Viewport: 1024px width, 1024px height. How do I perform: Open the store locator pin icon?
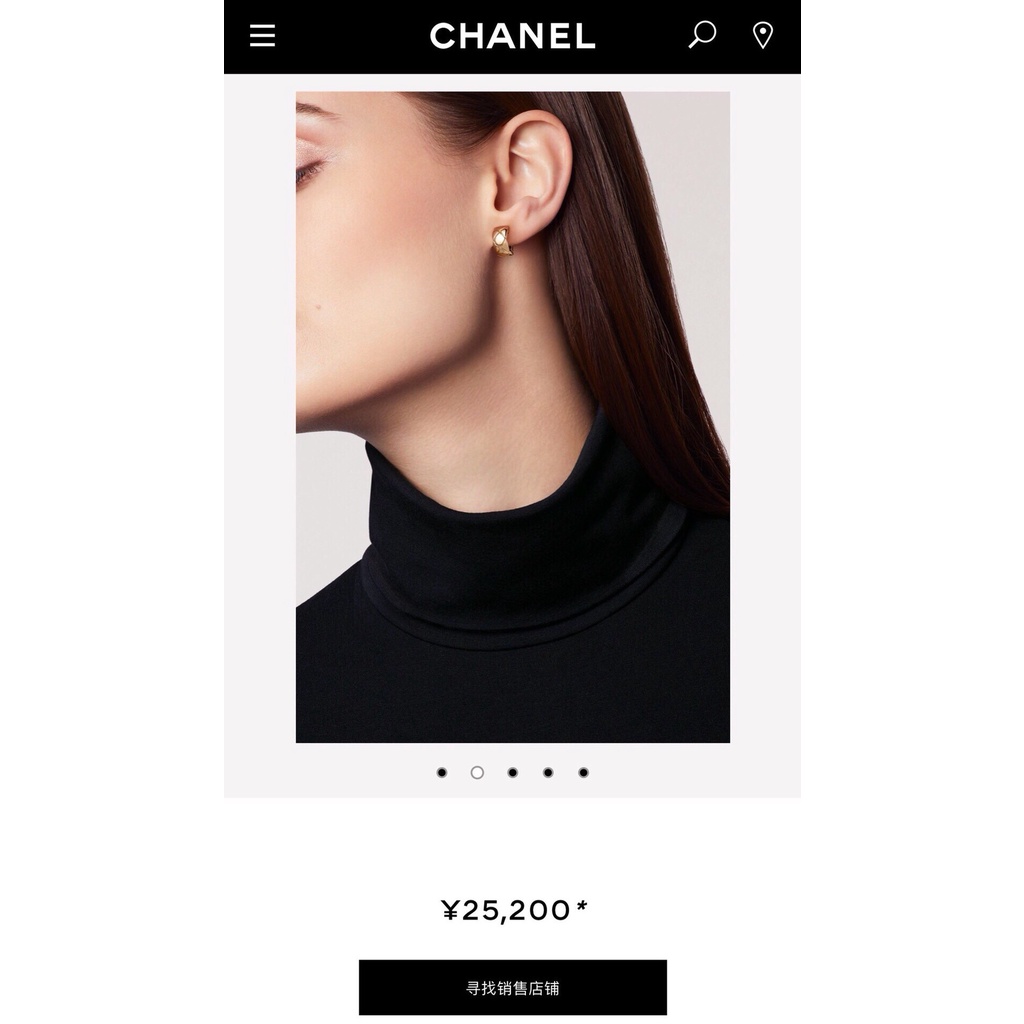[x=763, y=35]
